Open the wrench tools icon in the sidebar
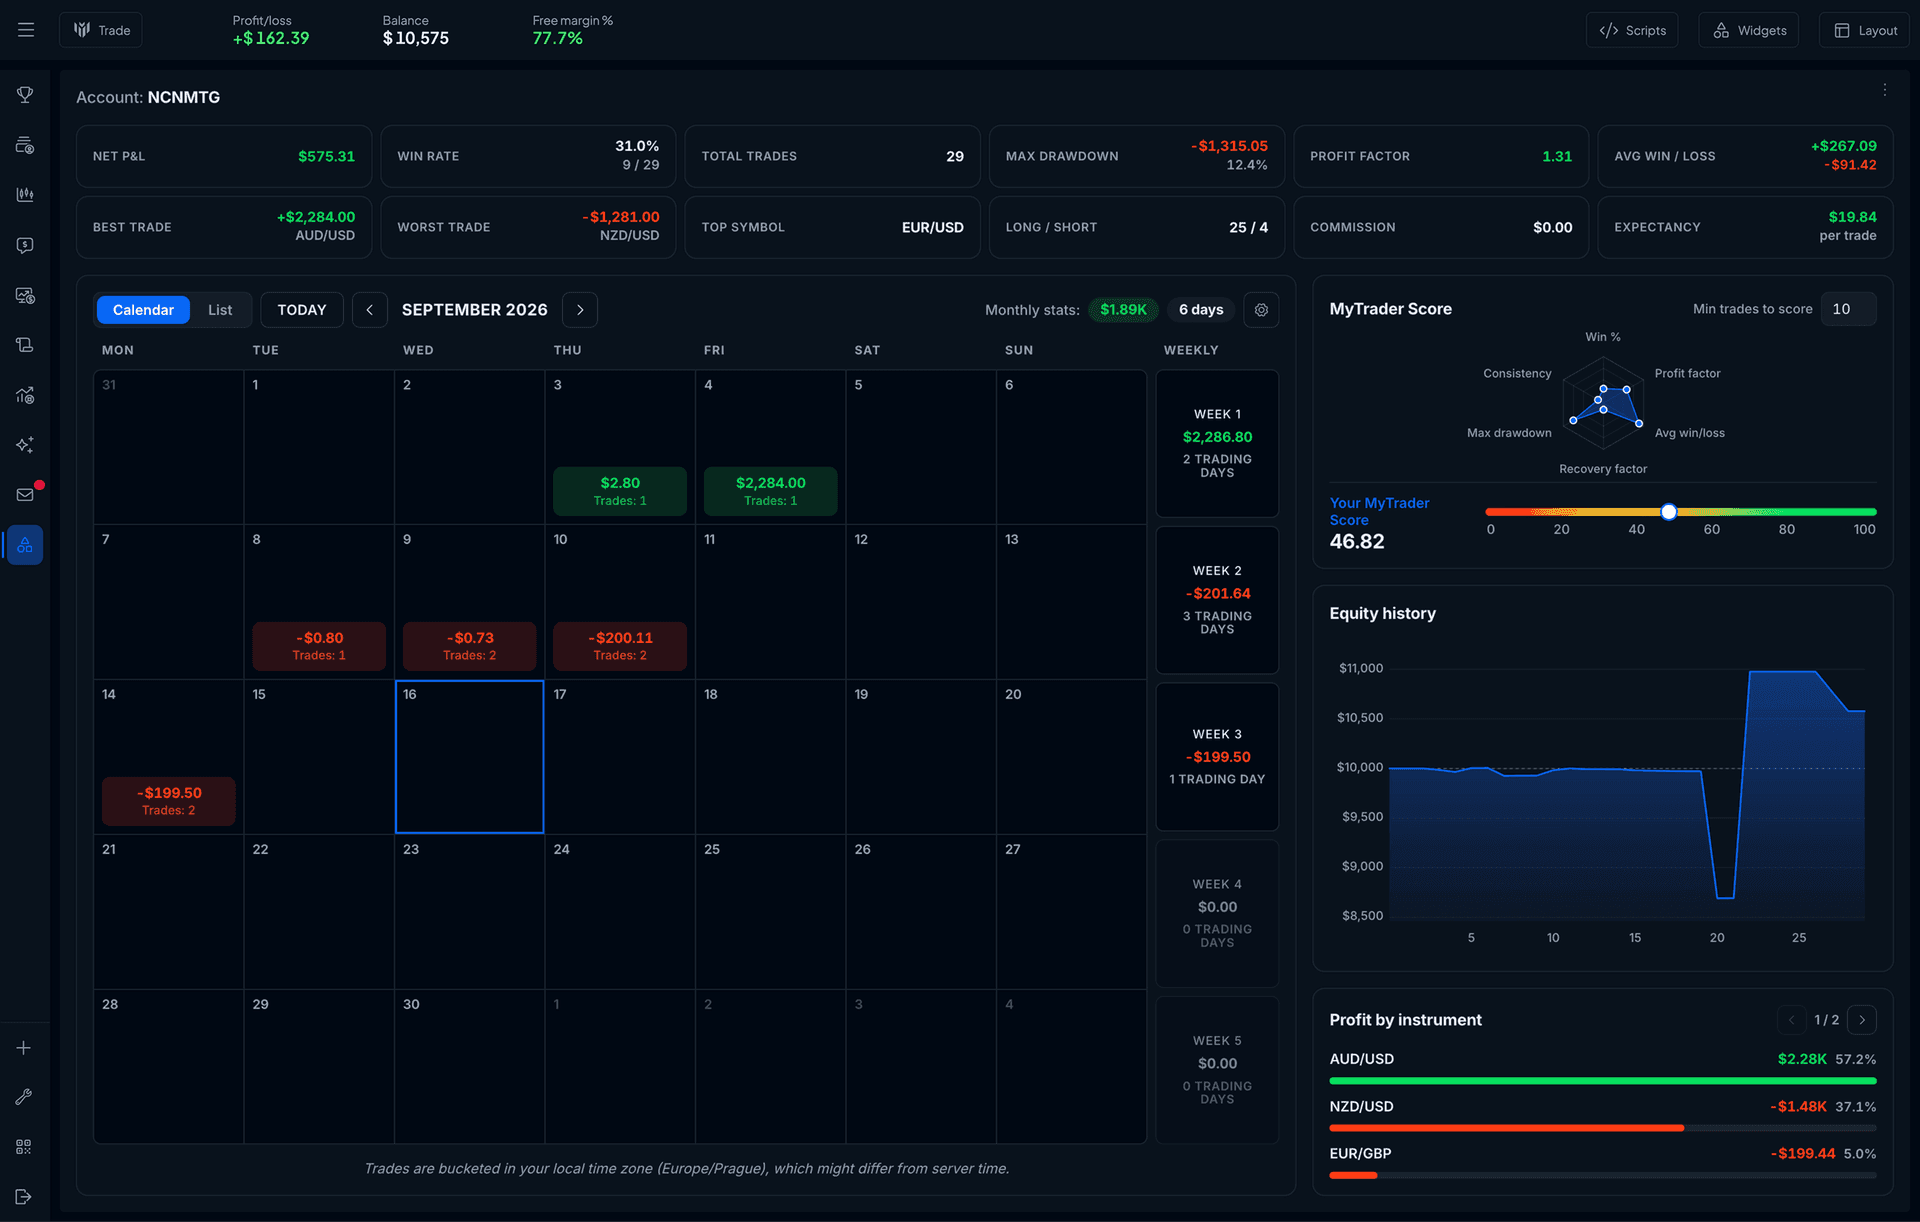Viewport: 1920px width, 1222px height. tap(24, 1097)
